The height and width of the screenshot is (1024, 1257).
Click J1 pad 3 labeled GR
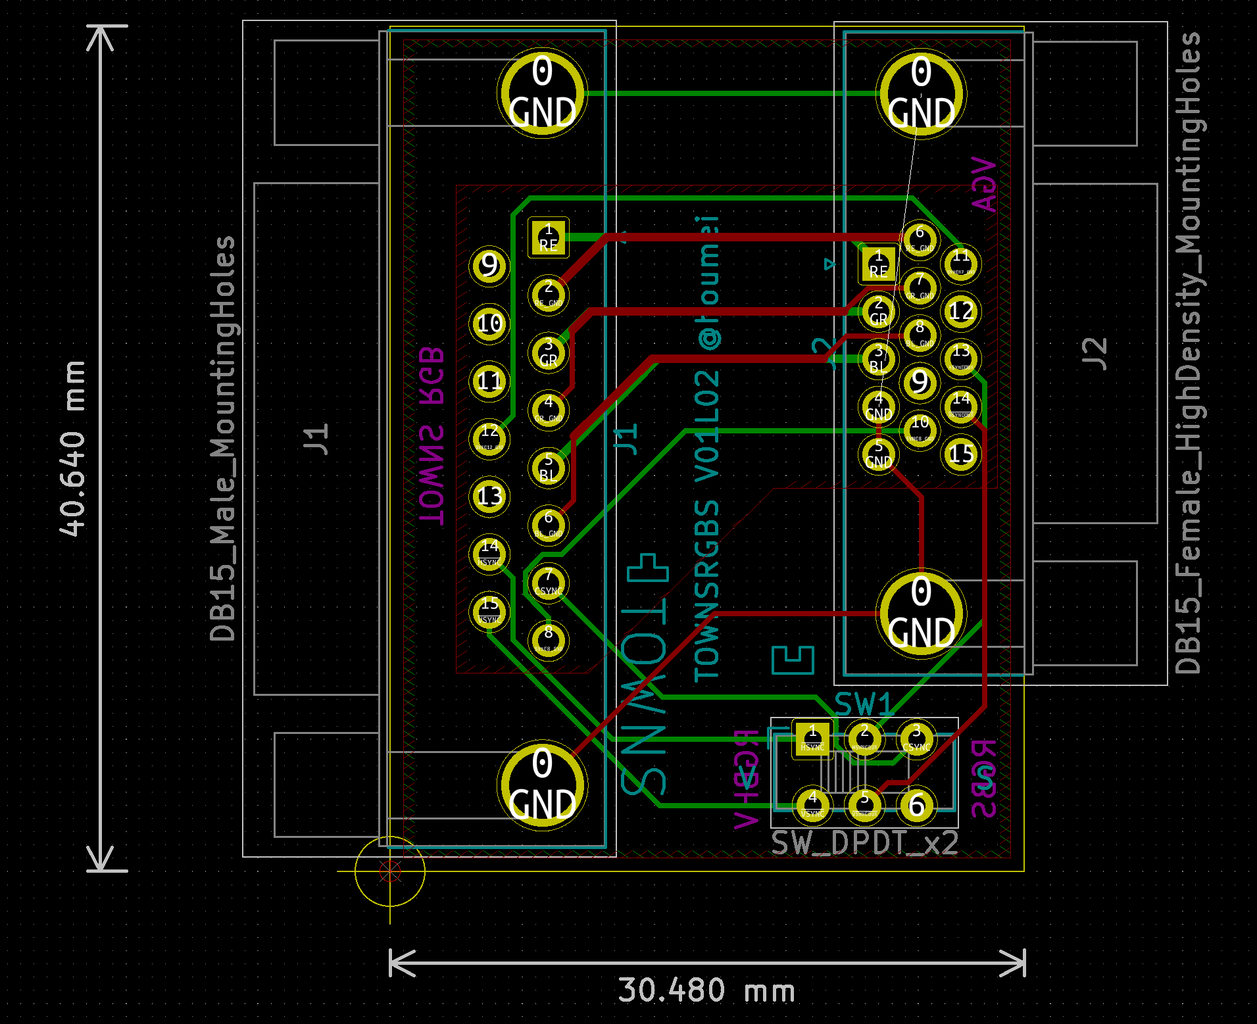pos(548,352)
